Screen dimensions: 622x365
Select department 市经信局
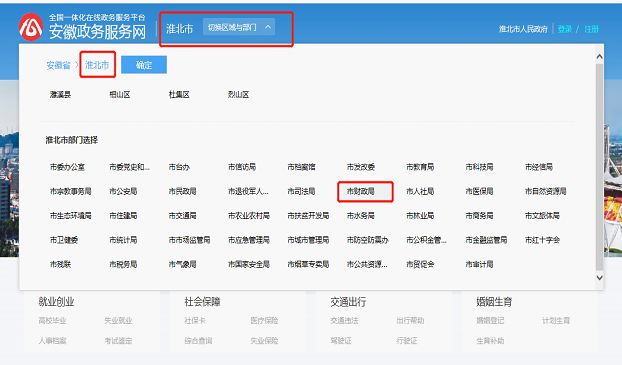click(539, 167)
